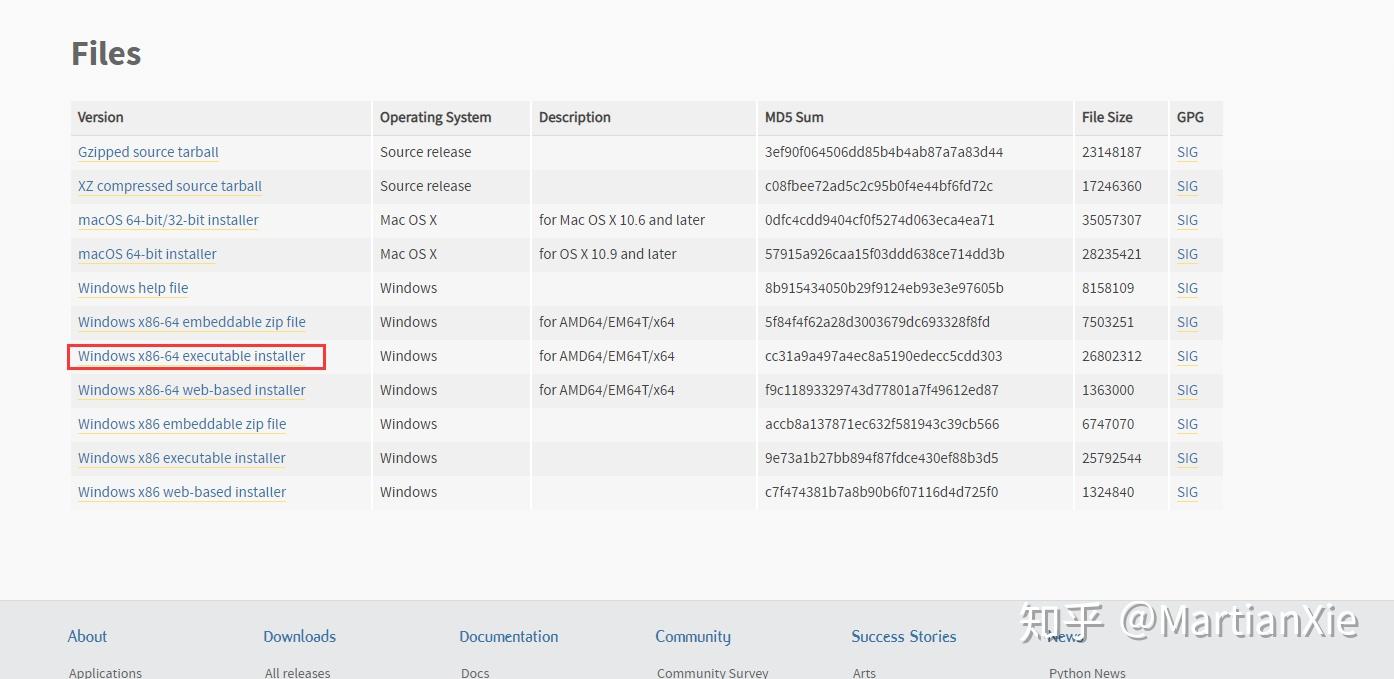
Task: Download the XZ compressed source tarball
Action: (x=170, y=186)
